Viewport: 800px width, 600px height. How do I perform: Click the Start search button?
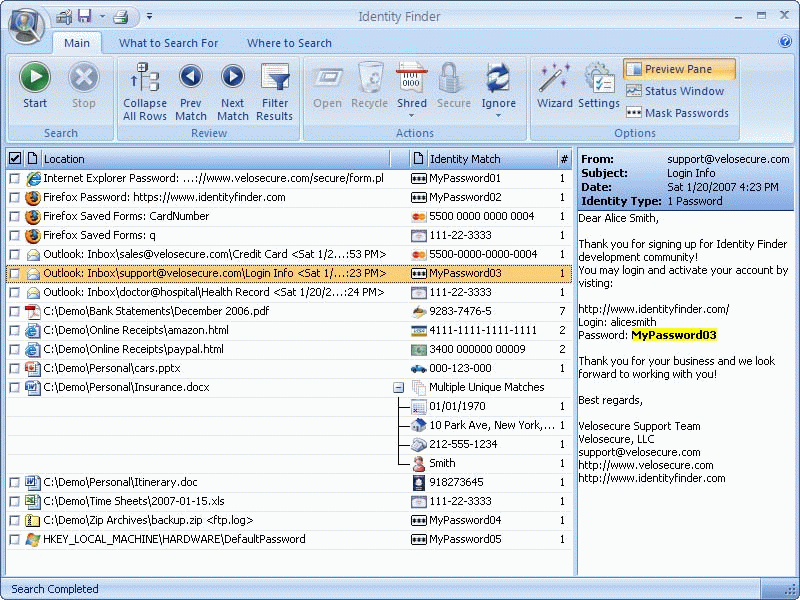click(x=35, y=85)
